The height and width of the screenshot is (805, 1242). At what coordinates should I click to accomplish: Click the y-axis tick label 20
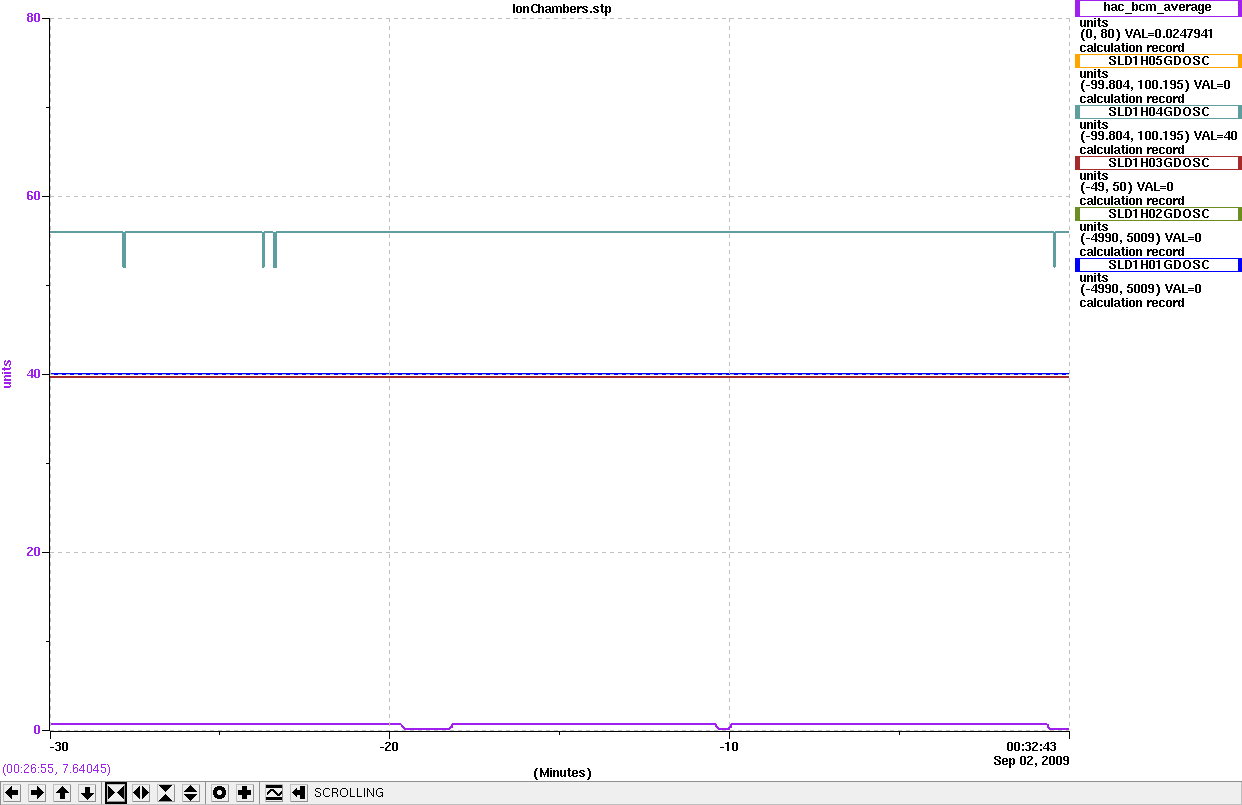point(32,552)
